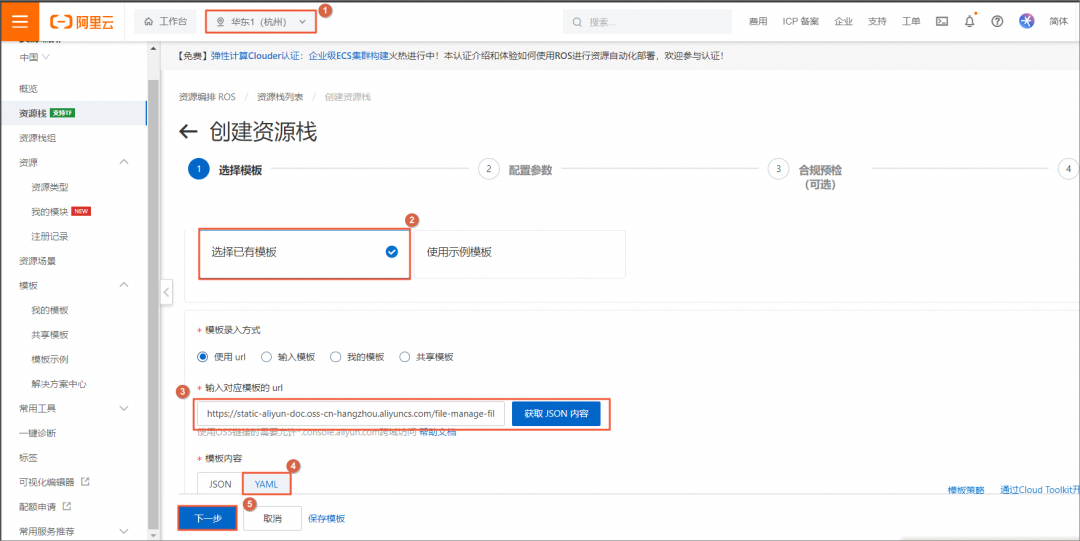Screen dimensions: 1080x541
Task: Open 企业级ECS集群构建 banner link
Action: coord(349,56)
